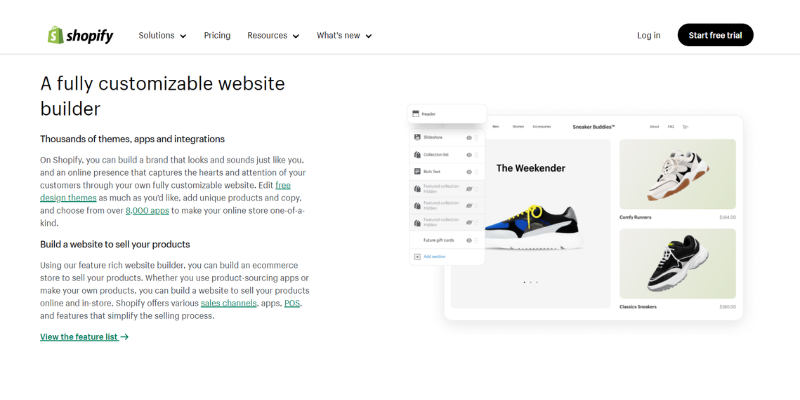Go to the Pricing page
800x400 pixels.
point(217,35)
